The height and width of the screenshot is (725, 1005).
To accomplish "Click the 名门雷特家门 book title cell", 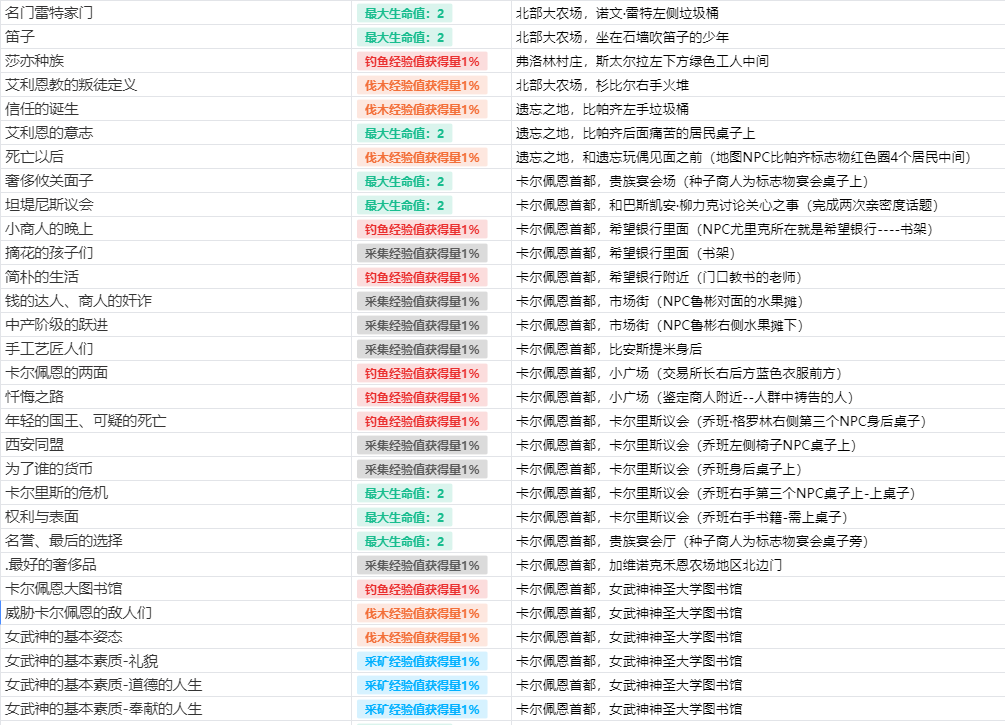I will tap(176, 13).
